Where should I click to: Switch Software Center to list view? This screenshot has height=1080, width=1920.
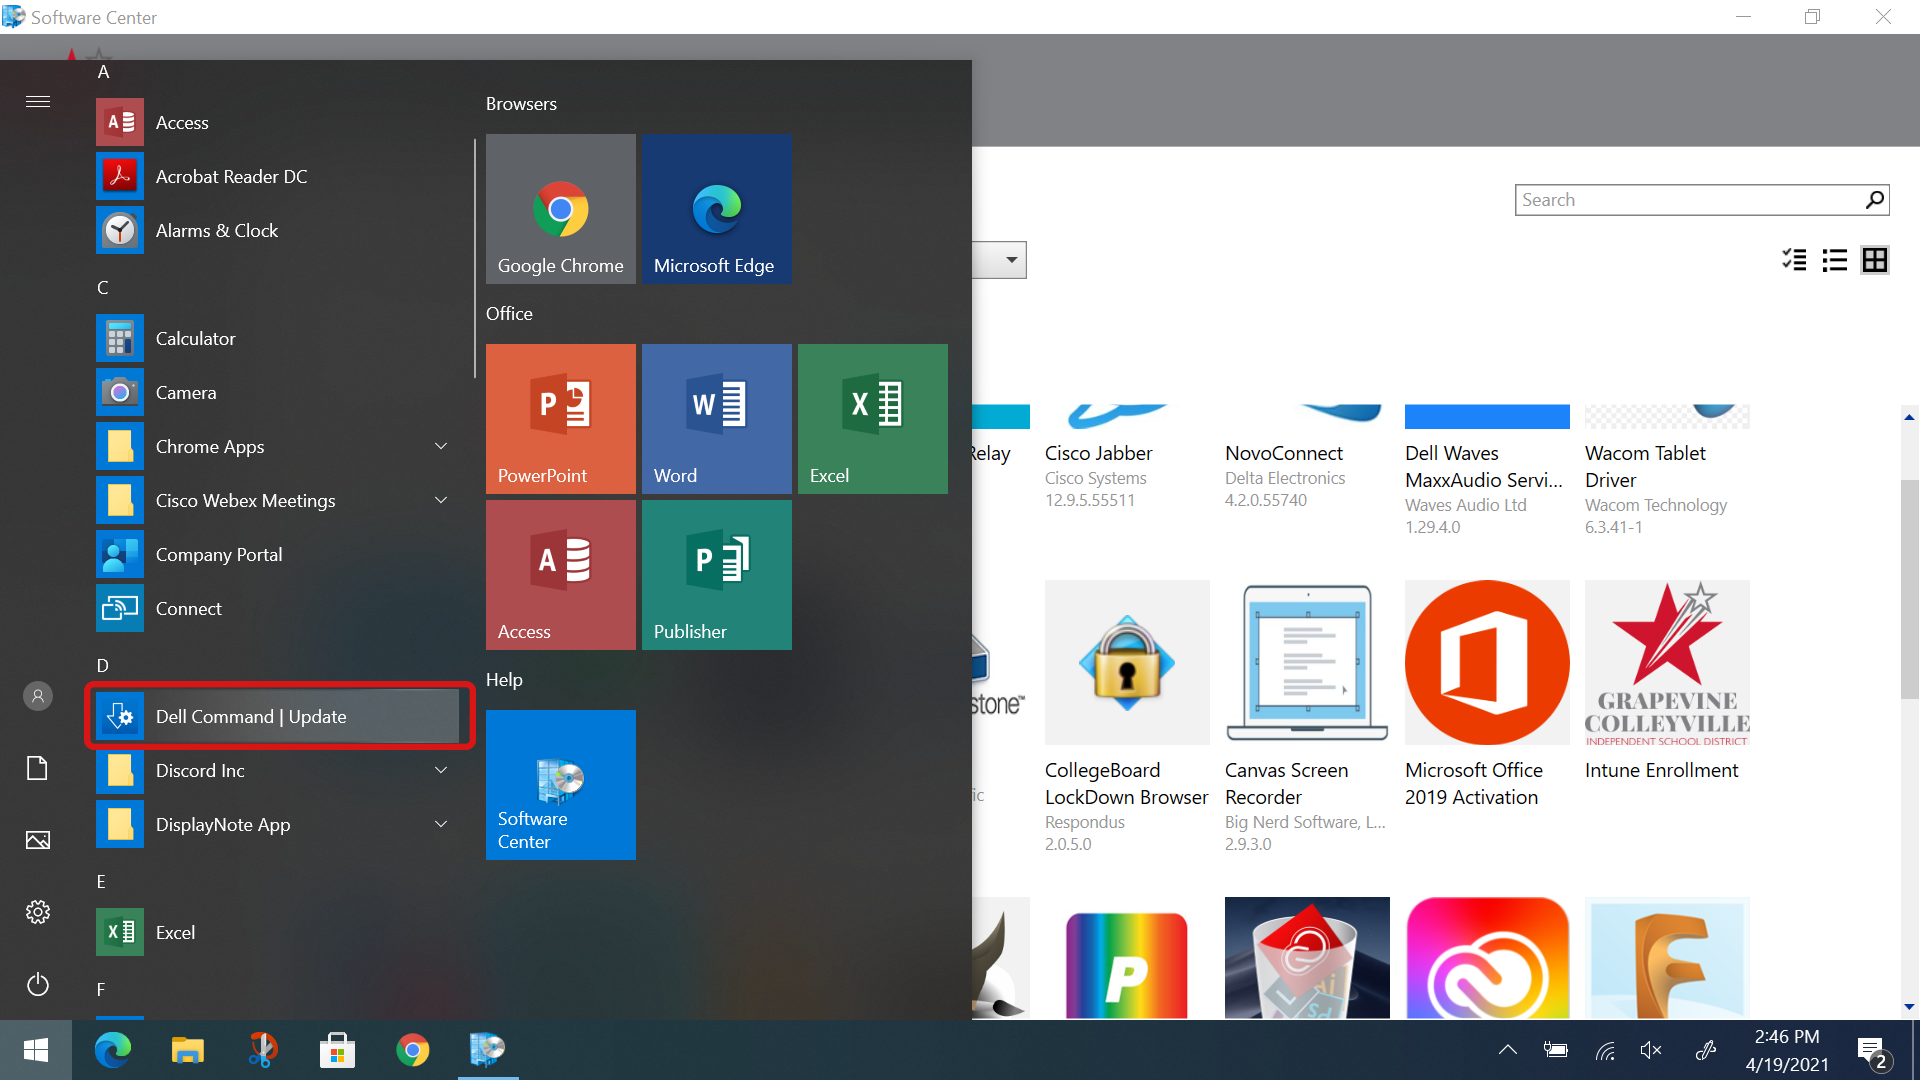click(x=1835, y=260)
